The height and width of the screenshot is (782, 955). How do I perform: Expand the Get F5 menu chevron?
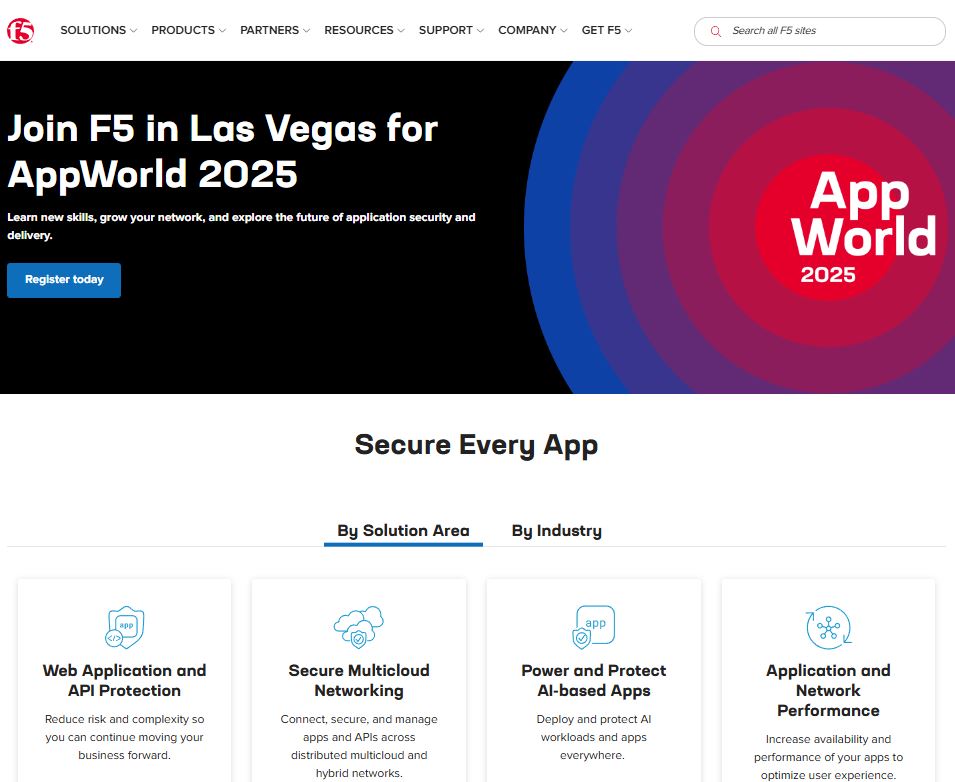pyautogui.click(x=629, y=30)
